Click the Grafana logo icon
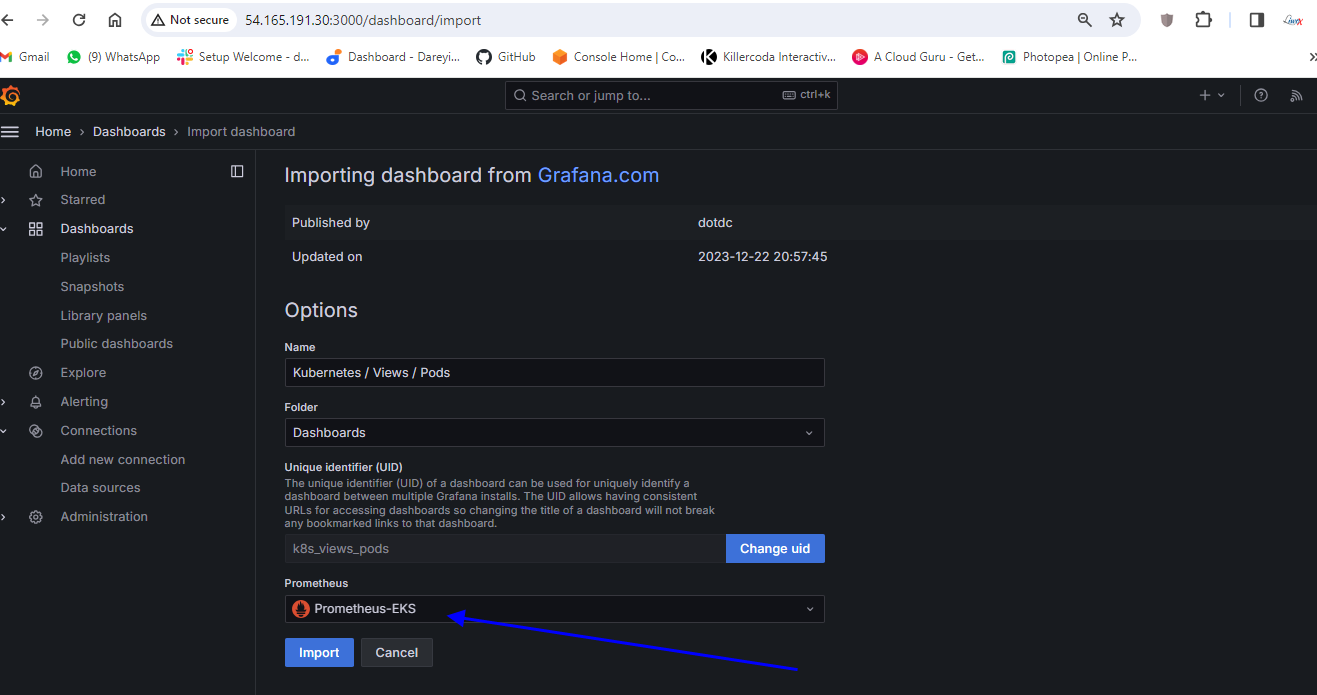This screenshot has height=695, width=1317. point(11,96)
